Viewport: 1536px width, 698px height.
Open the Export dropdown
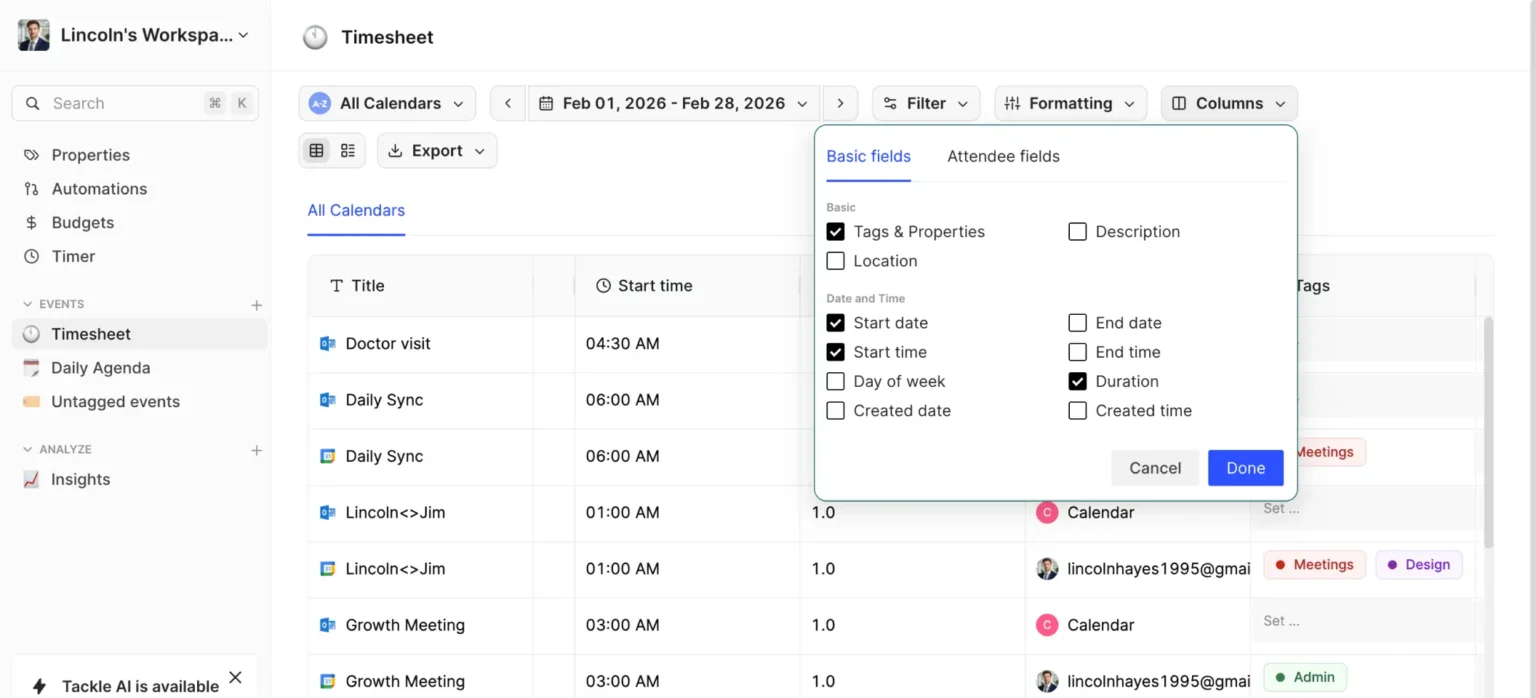click(437, 151)
